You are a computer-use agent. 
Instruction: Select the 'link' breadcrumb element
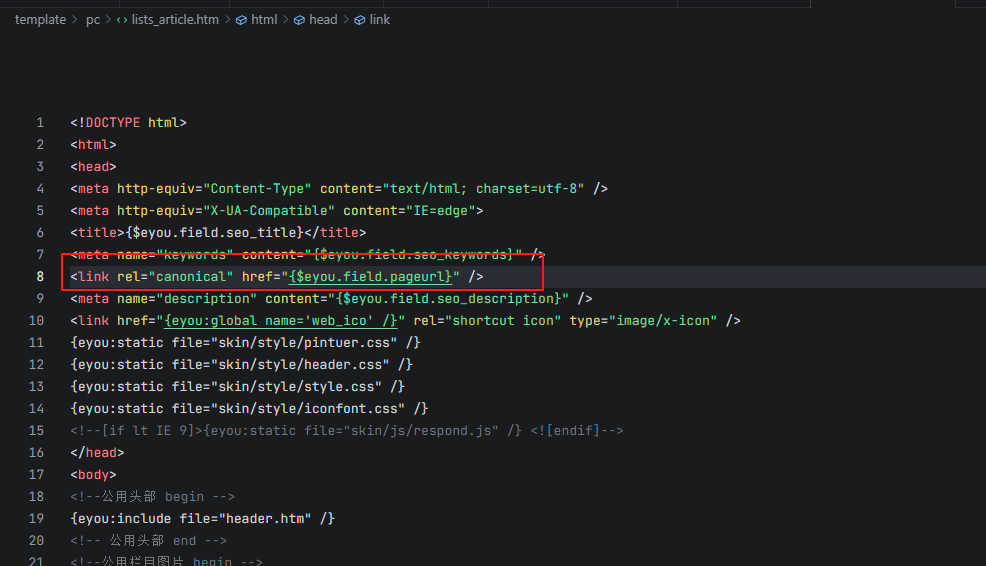pos(379,19)
